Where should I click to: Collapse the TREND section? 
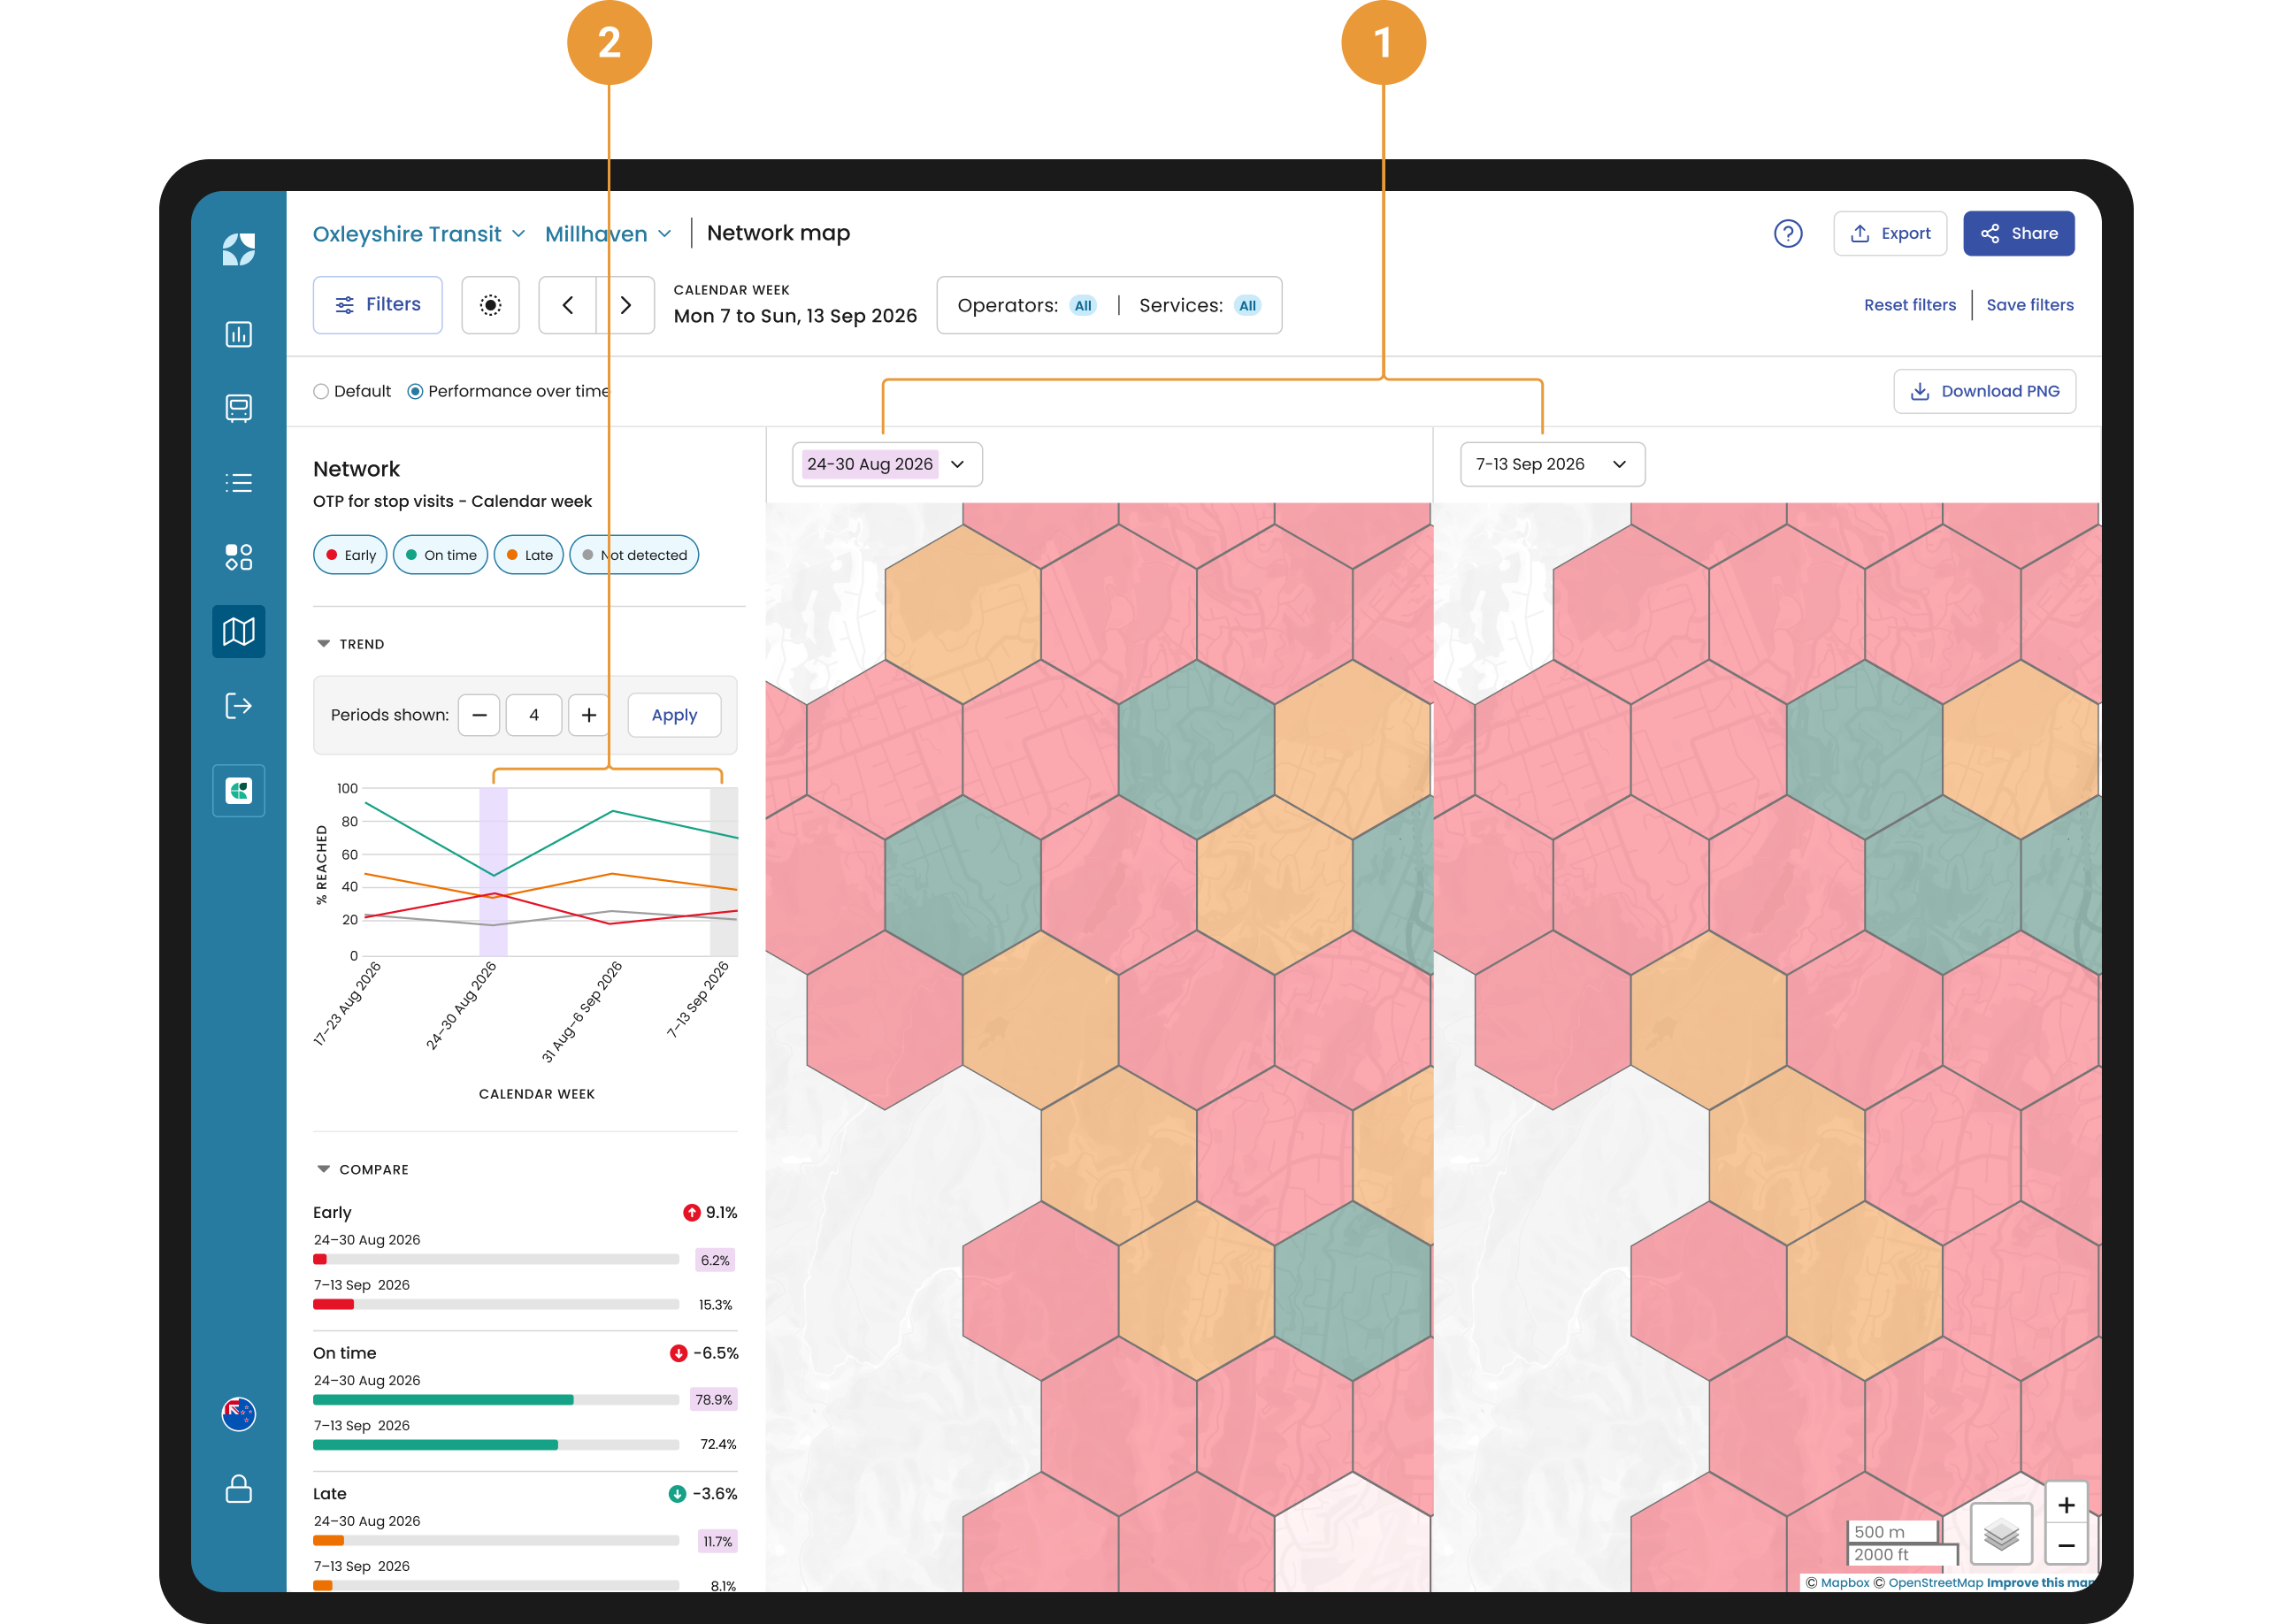350,644
